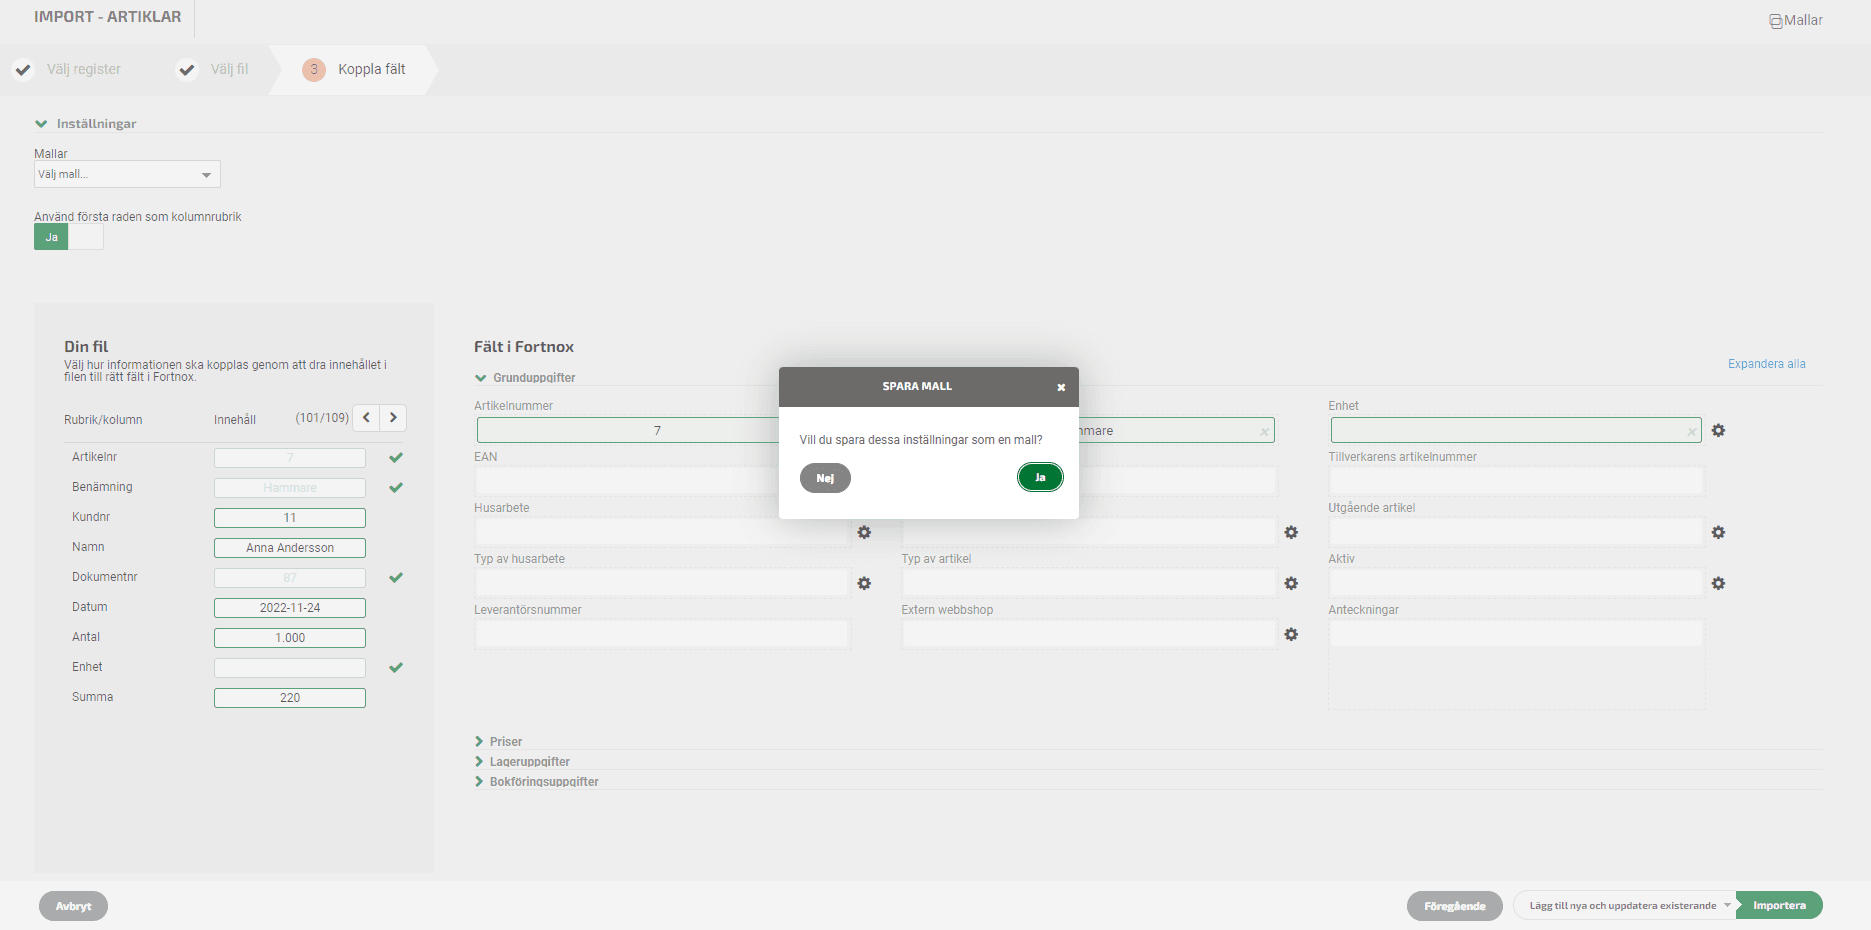Click the Typ av husarbete field
Screen dimensions: 1871x930
[662, 583]
